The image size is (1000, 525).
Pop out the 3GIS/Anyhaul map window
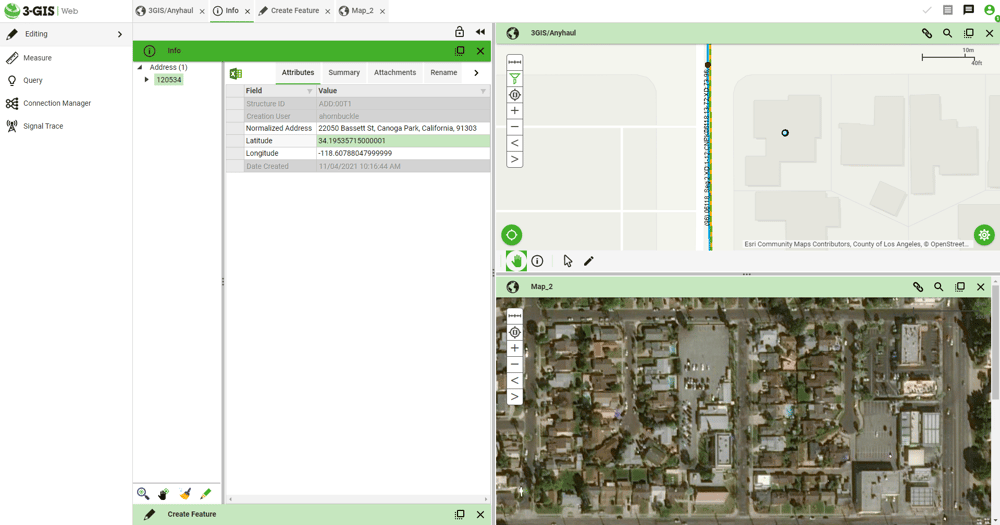coord(969,33)
